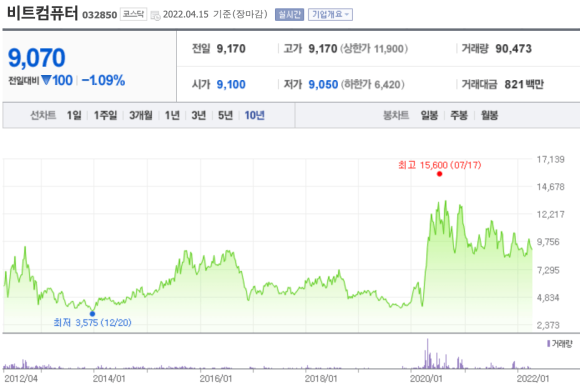Select the 1년 line chart tab
580x391 pixels.
[x=172, y=115]
